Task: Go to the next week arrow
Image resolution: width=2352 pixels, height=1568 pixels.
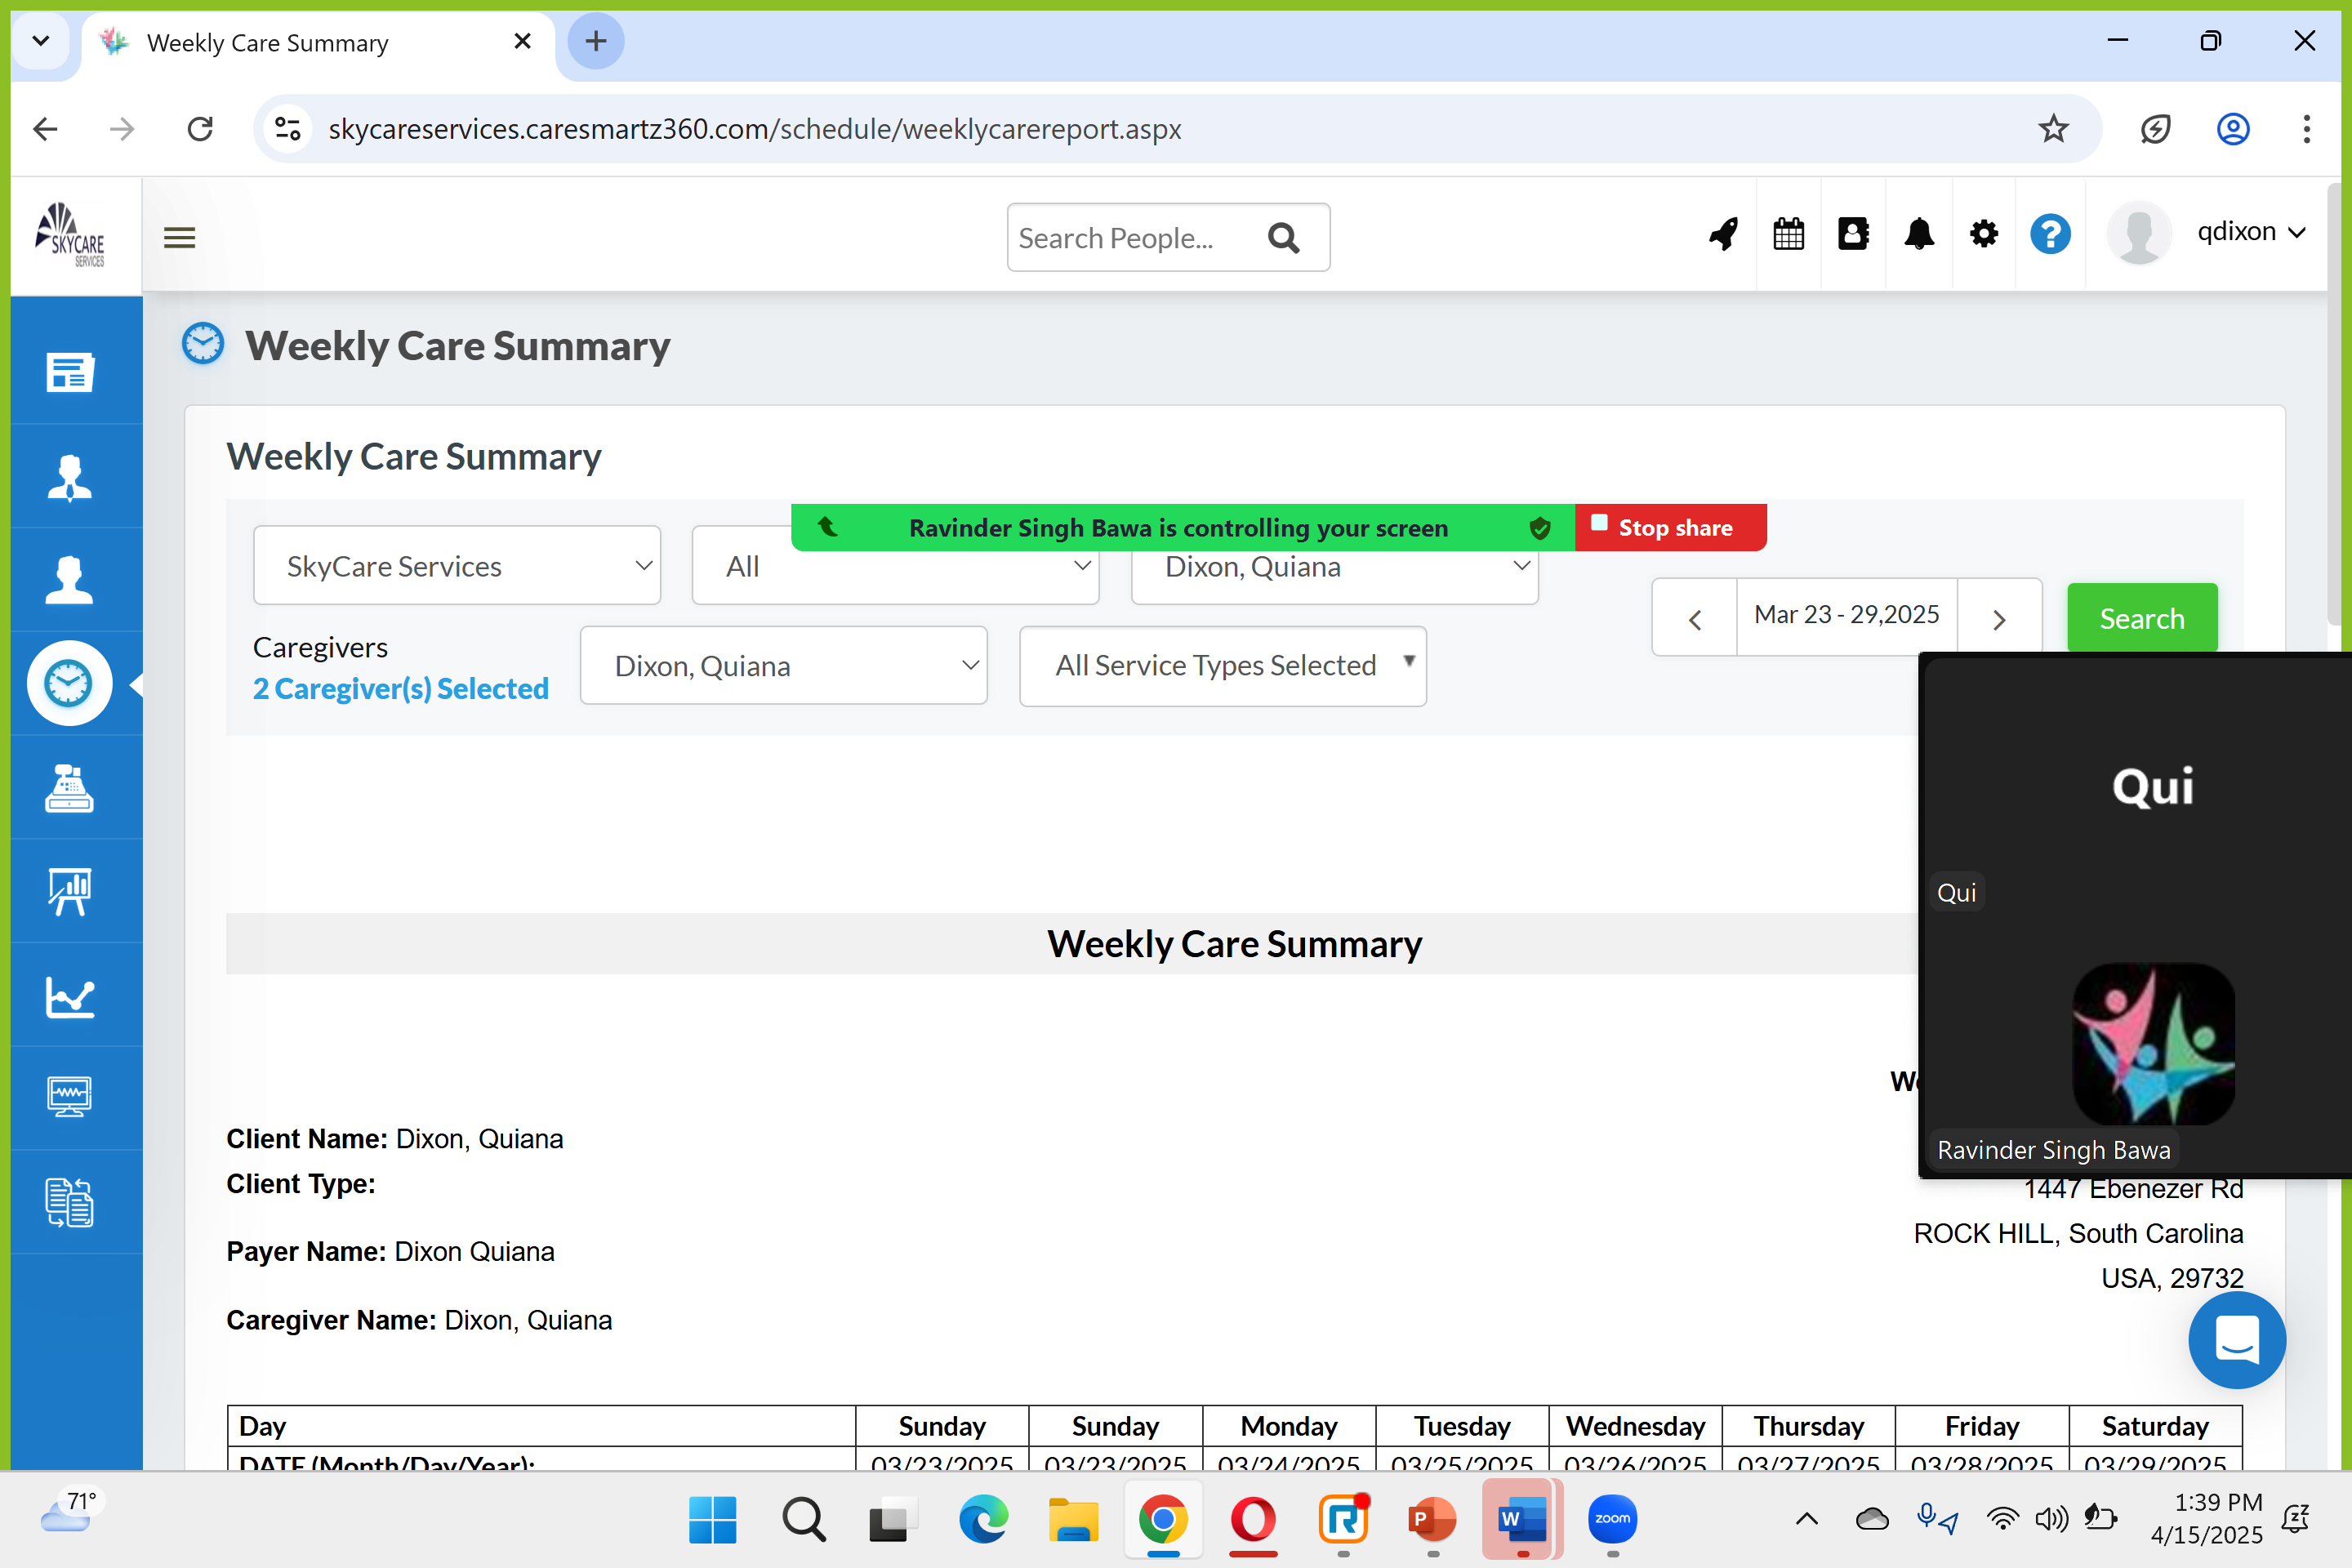Action: tap(1998, 620)
